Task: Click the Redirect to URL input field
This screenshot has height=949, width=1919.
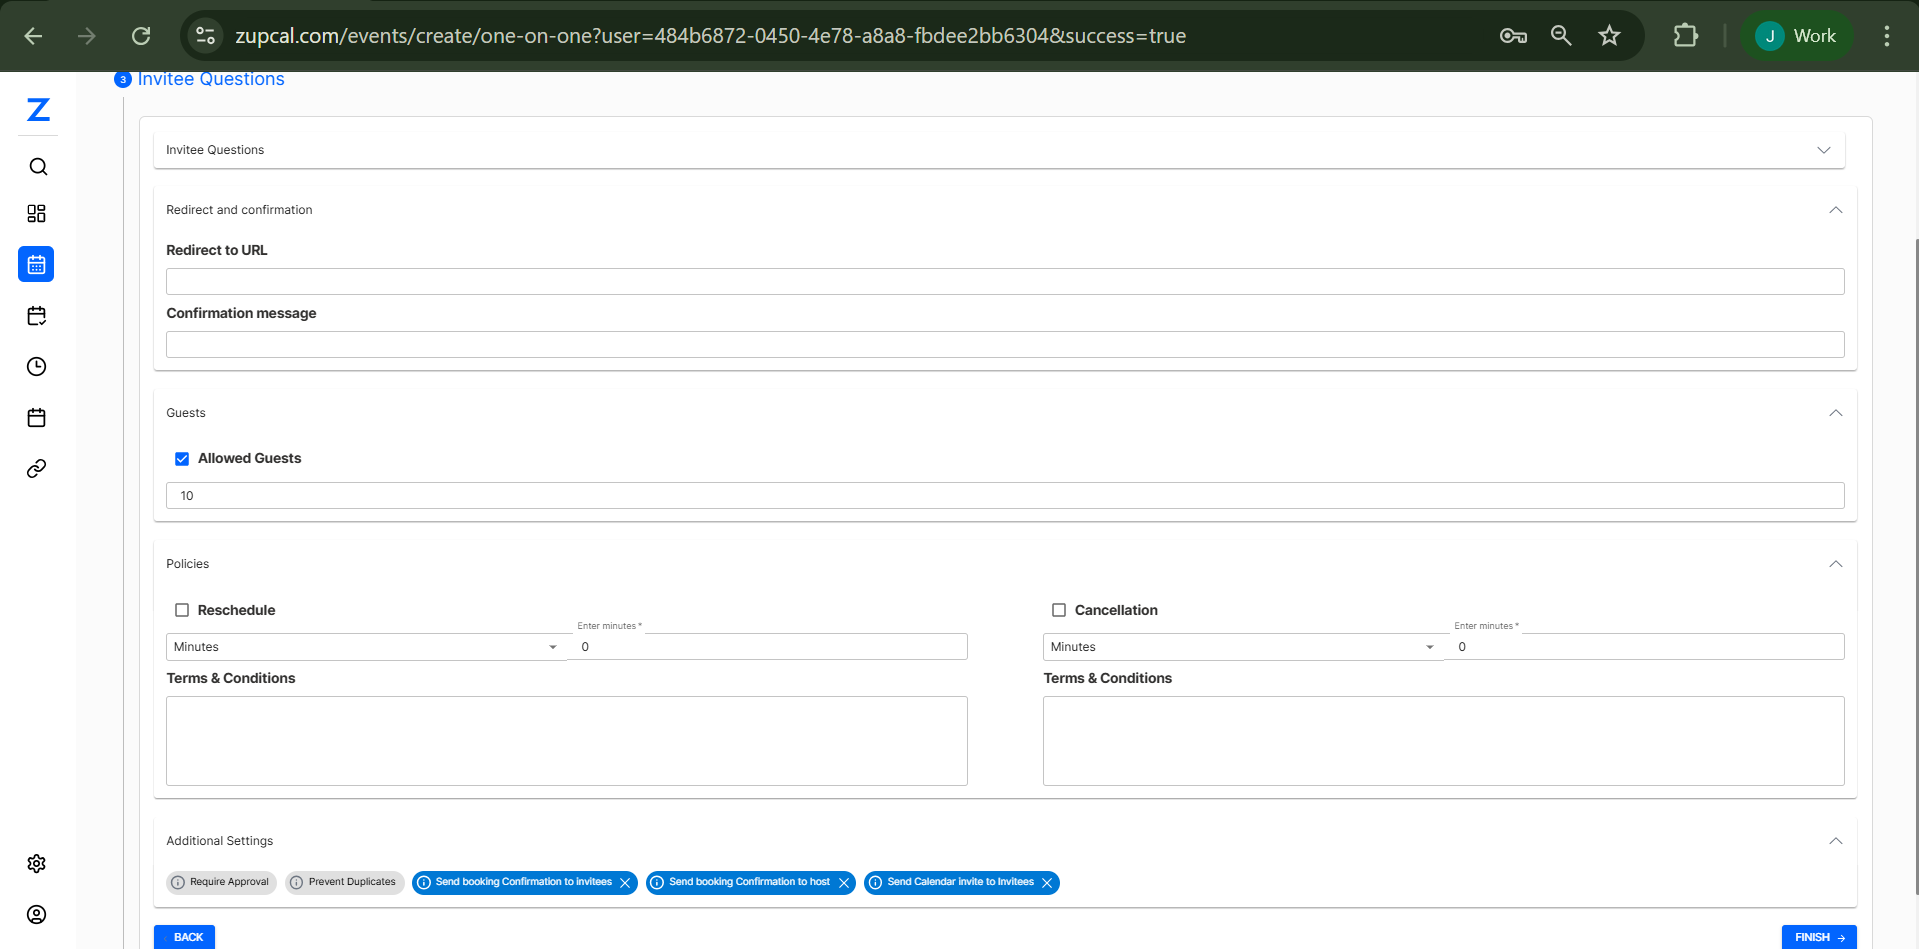Action: tap(1004, 282)
